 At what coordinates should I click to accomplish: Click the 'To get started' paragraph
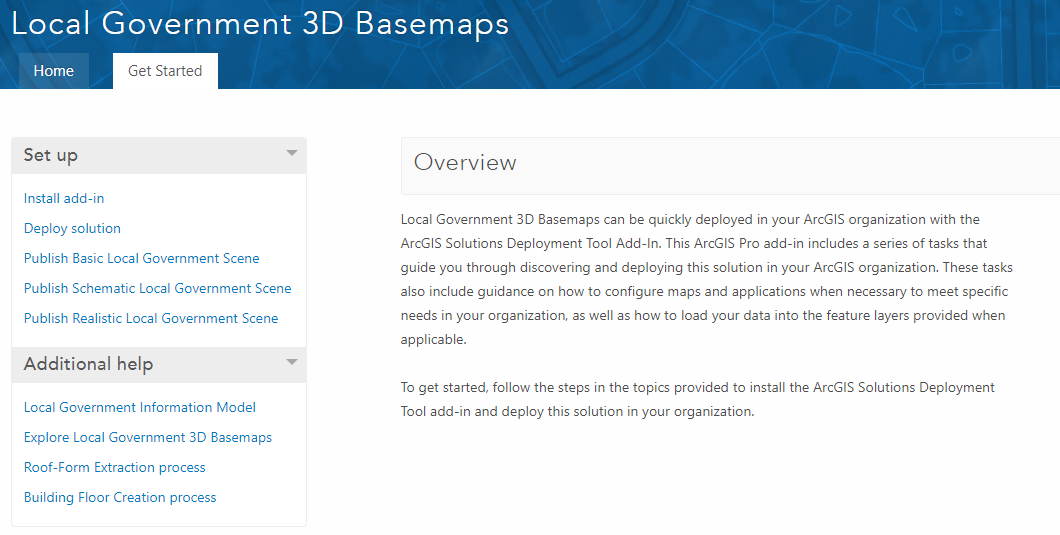tap(698, 399)
